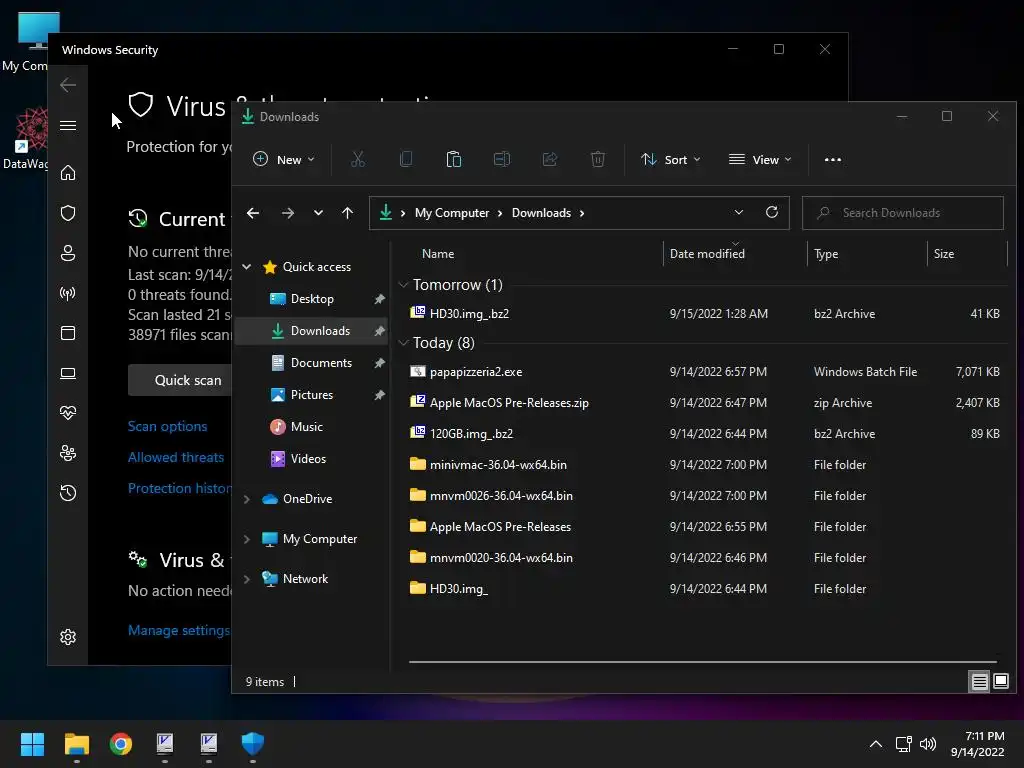
Task: Open Protection history clock icon in sidebar
Action: tap(68, 492)
